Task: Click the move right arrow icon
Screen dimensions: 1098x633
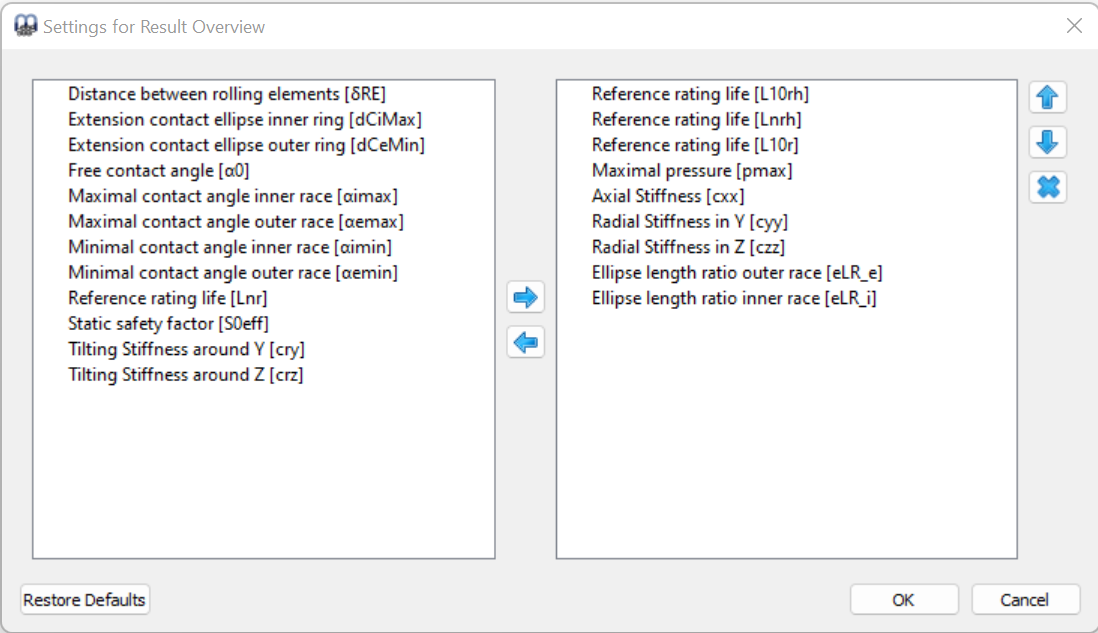Action: coord(525,298)
